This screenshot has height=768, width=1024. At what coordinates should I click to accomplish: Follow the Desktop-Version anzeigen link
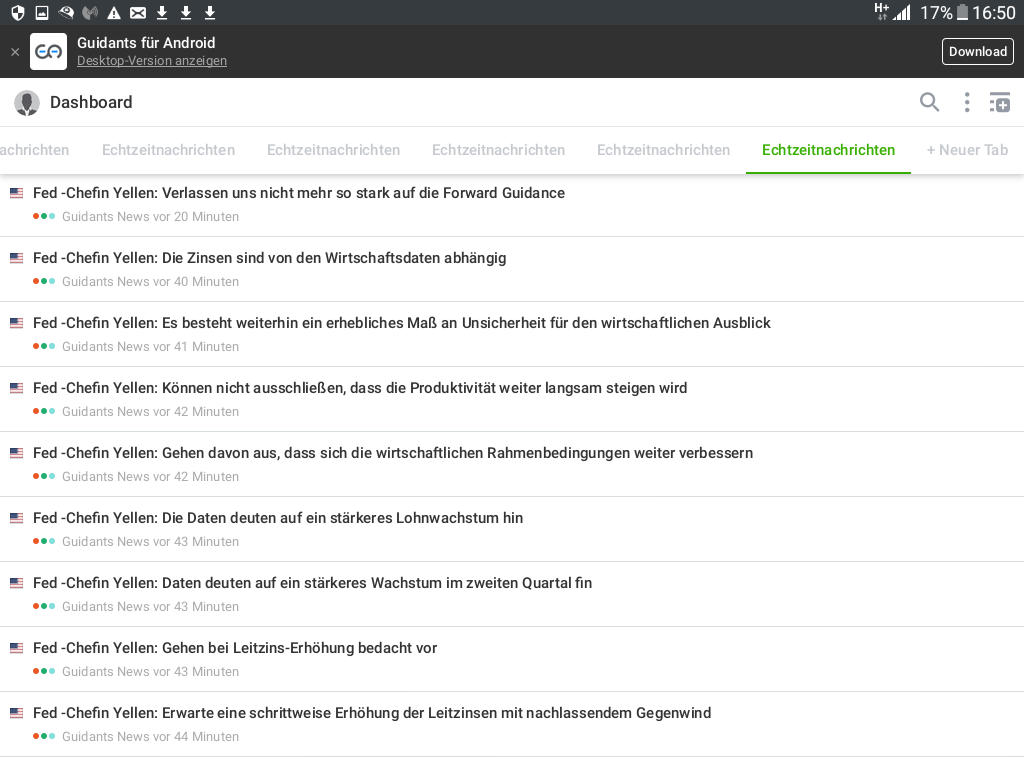[x=152, y=61]
